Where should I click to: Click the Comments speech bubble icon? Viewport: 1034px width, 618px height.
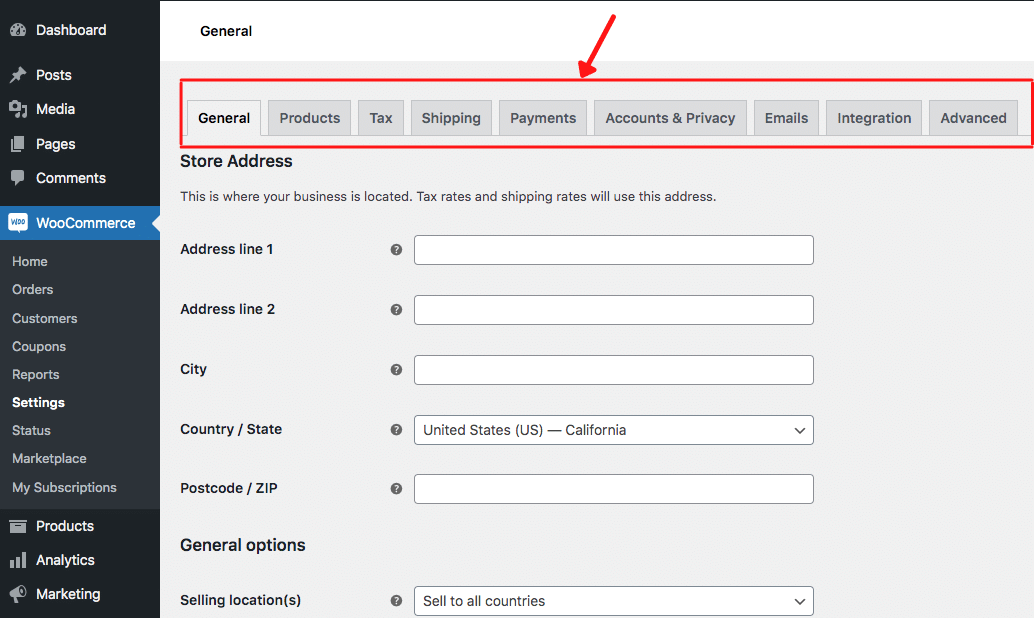click(x=18, y=178)
